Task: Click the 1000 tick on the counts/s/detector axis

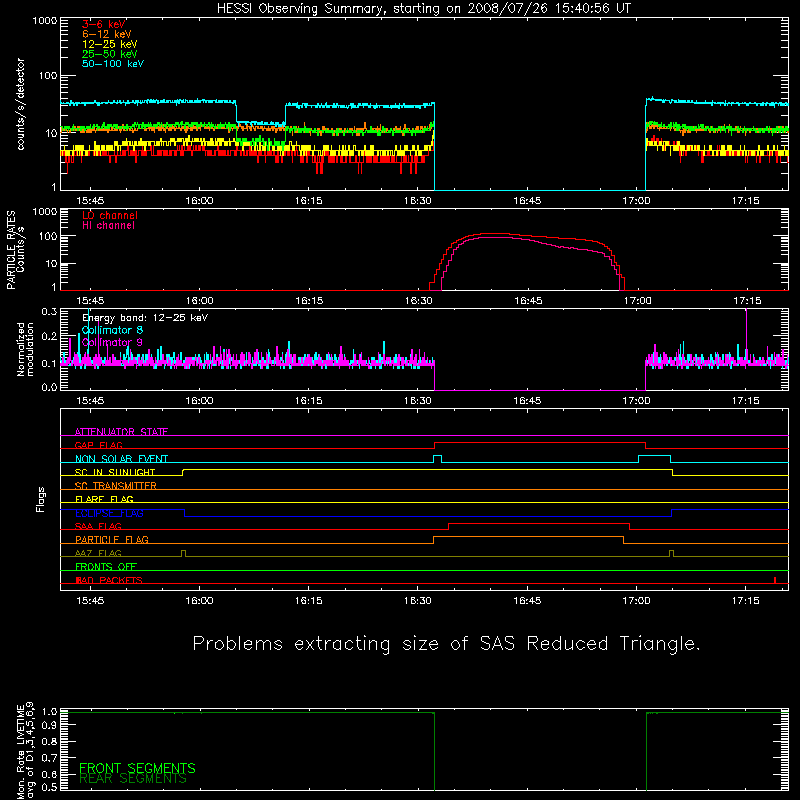Action: 45,21
